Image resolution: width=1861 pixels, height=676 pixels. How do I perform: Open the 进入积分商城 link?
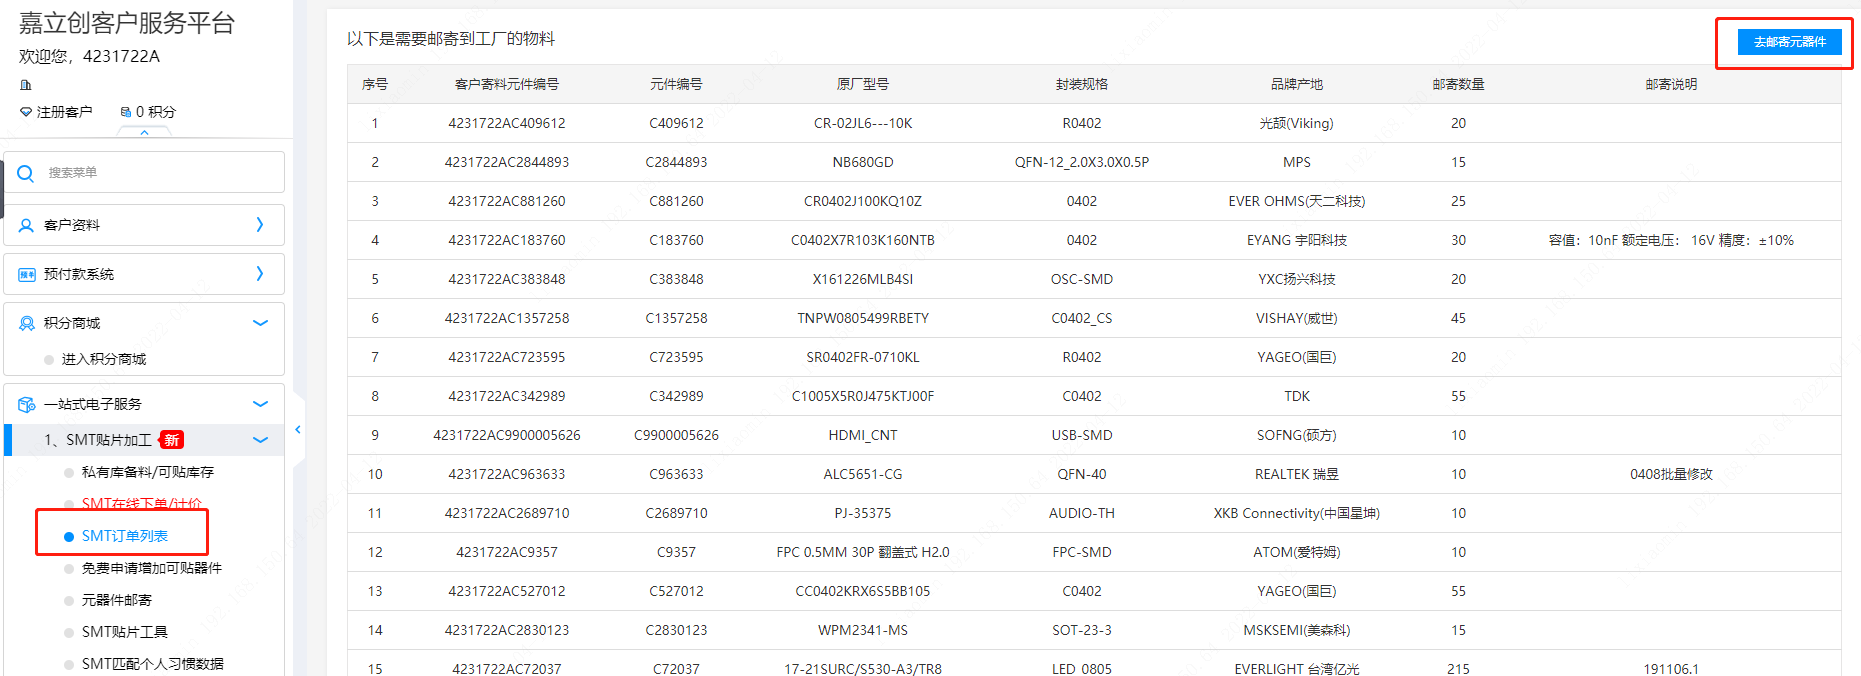[x=103, y=359]
